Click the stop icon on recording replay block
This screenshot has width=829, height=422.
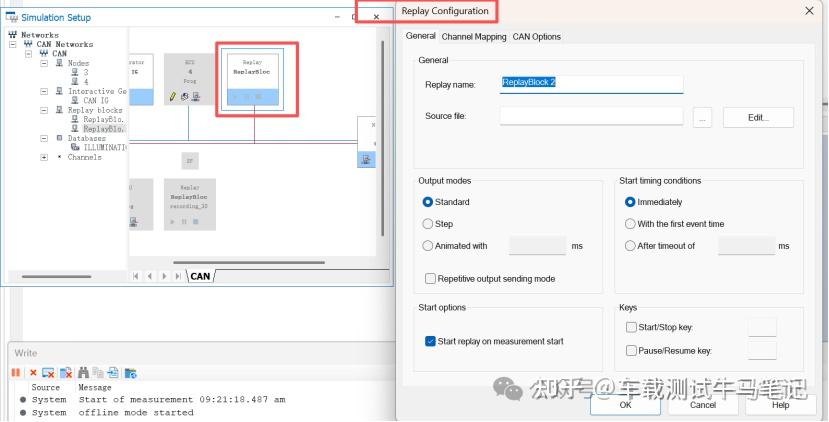pos(196,222)
